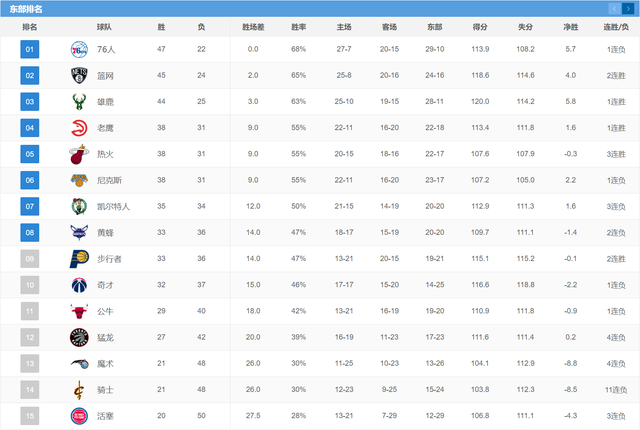
Task: Click rank badge 01
Action: [30, 49]
